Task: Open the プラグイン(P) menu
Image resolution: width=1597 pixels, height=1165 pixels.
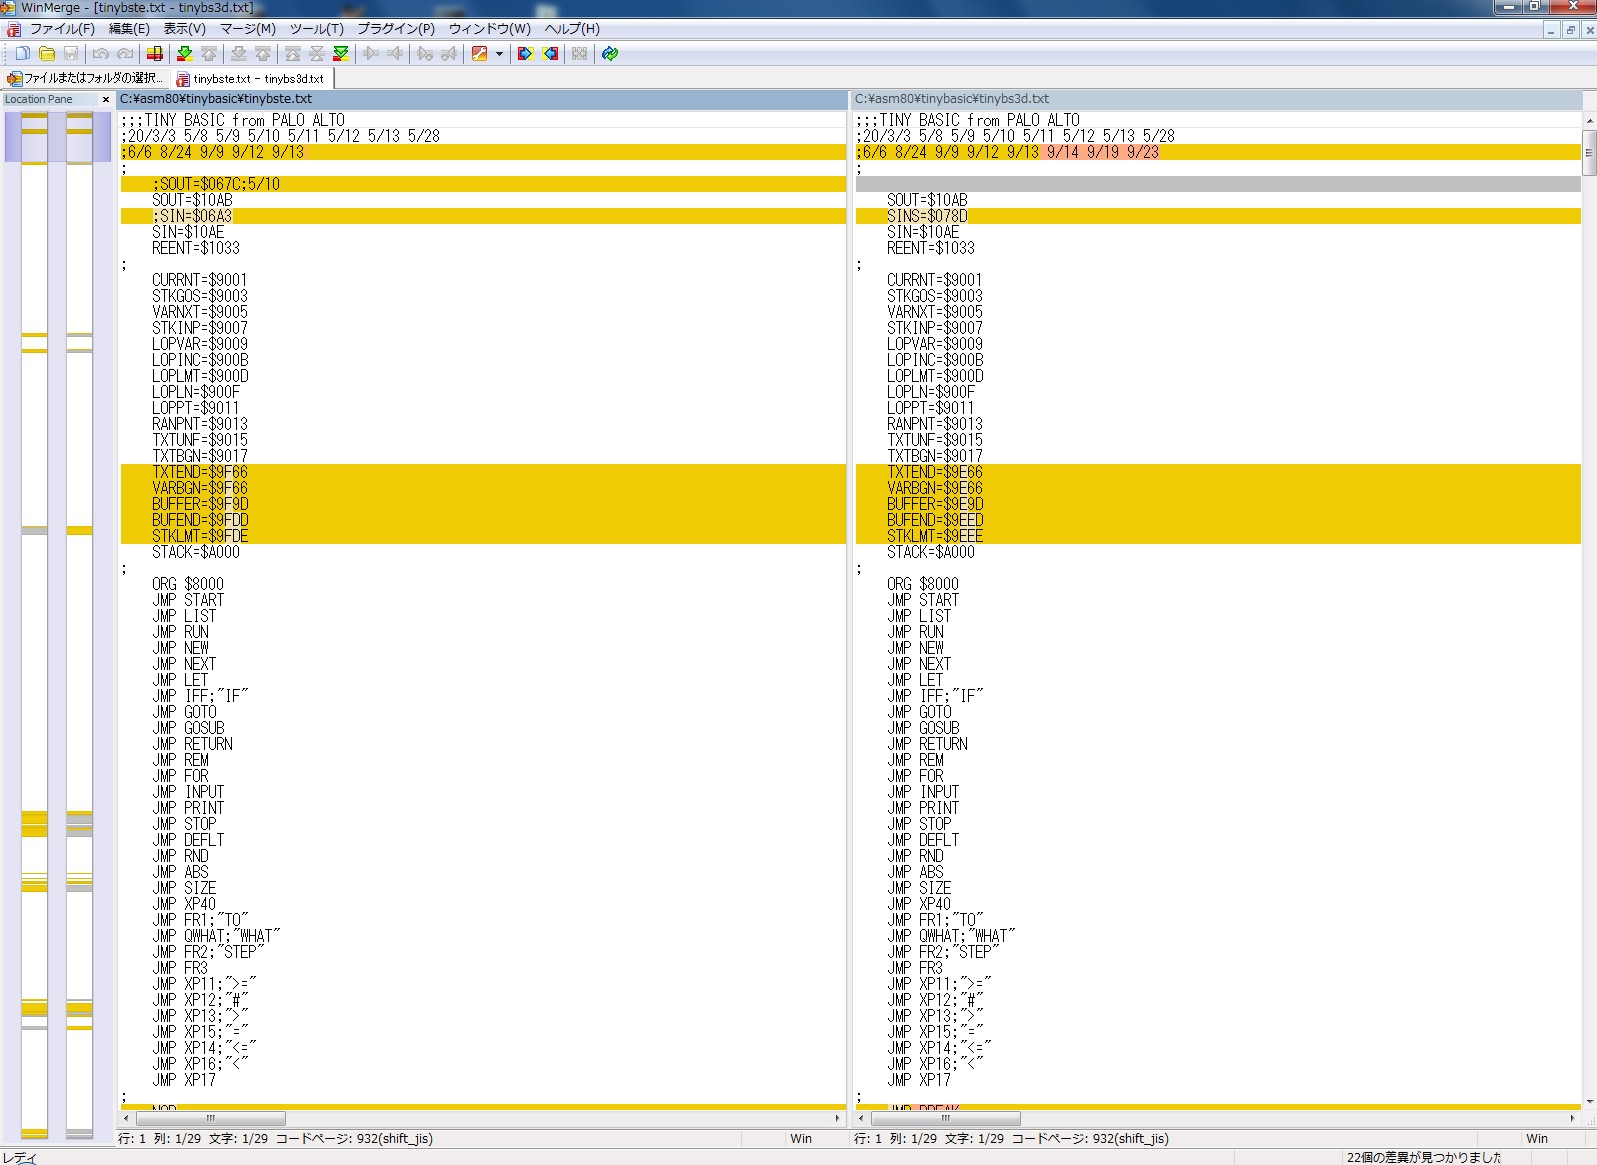Action: coord(396,29)
